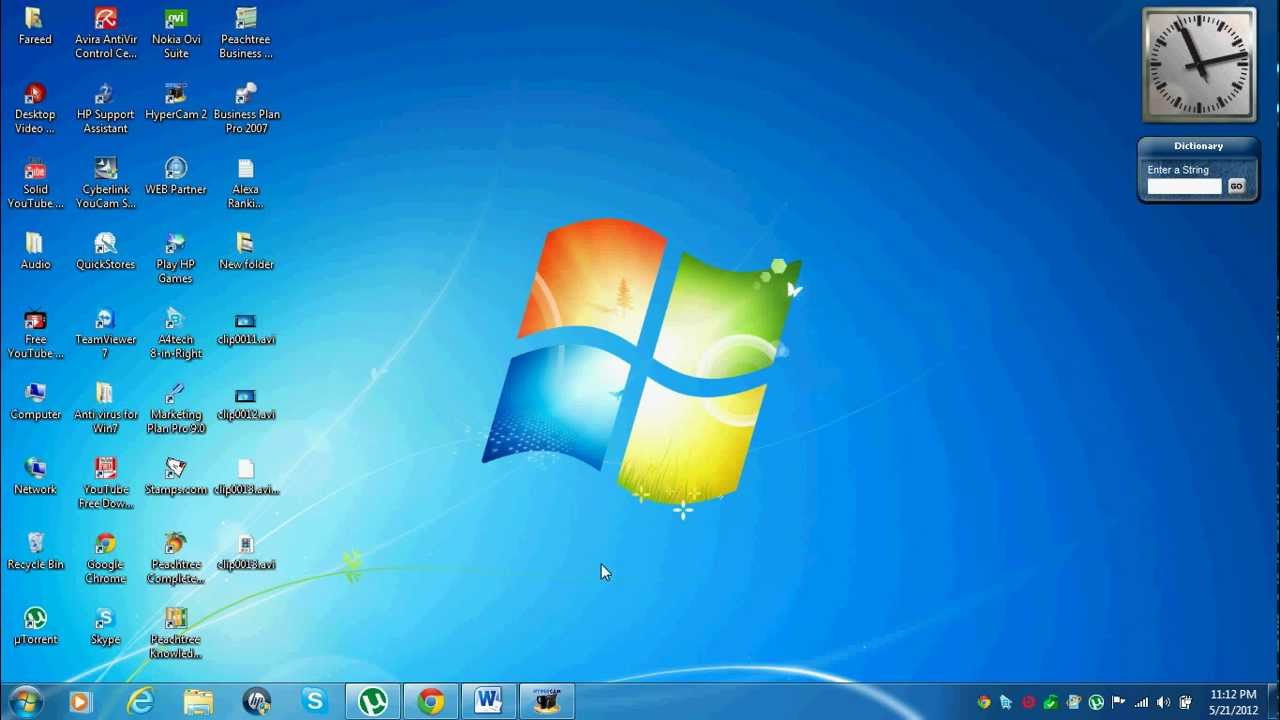This screenshot has width=1280, height=720.
Task: Select Peachtree Knowled... desktop icon
Action: (x=176, y=634)
